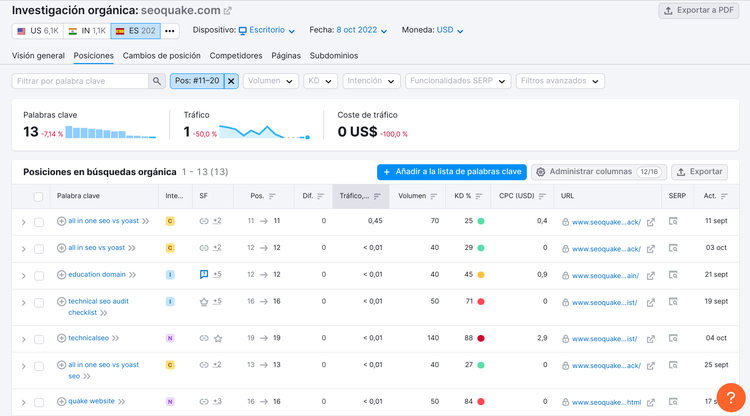The height and width of the screenshot is (416, 750).
Task: Open Administrar columnas settings
Action: [599, 172]
